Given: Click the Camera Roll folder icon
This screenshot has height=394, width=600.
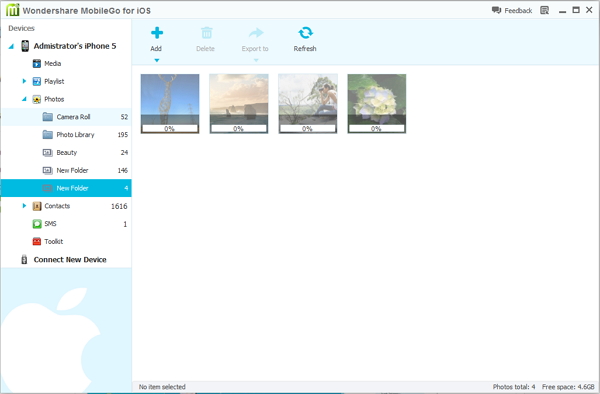Looking at the screenshot, I should click(47, 117).
